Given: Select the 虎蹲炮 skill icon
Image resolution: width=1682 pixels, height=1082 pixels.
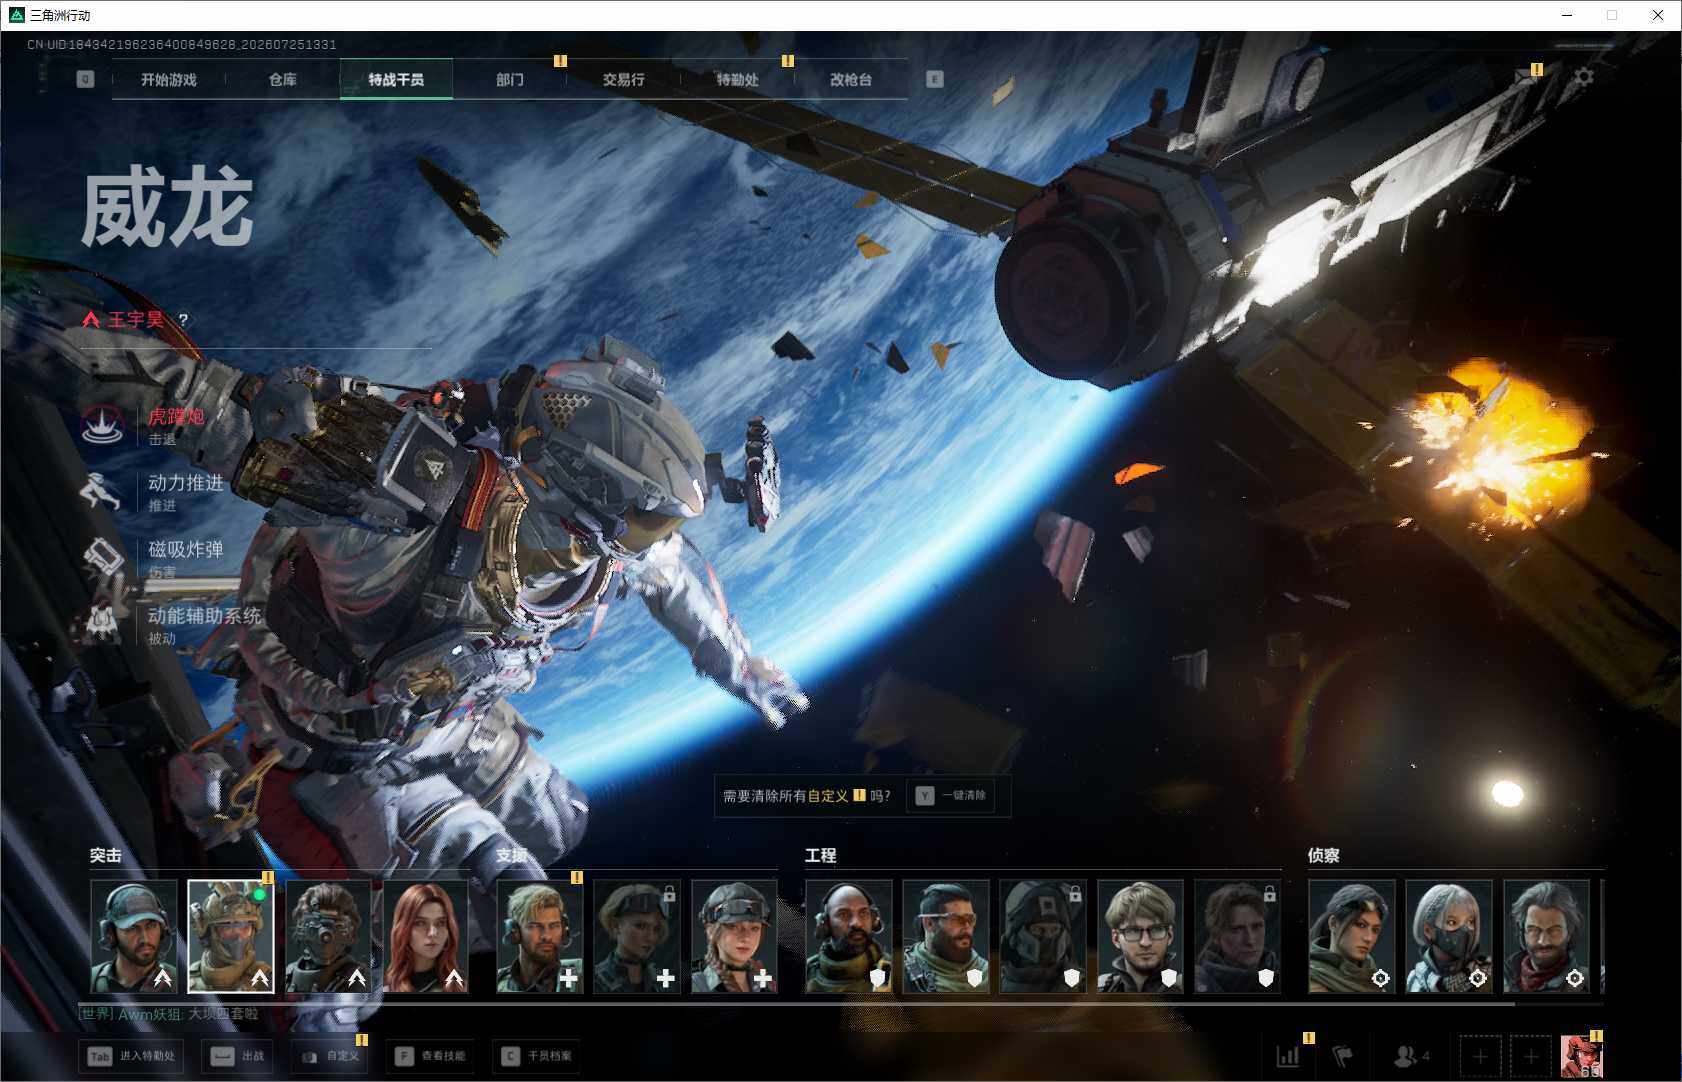Looking at the screenshot, I should click(102, 425).
